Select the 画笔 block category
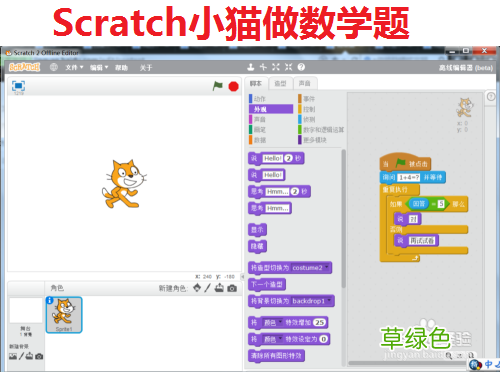The height and width of the screenshot is (372, 500). [x=271, y=130]
